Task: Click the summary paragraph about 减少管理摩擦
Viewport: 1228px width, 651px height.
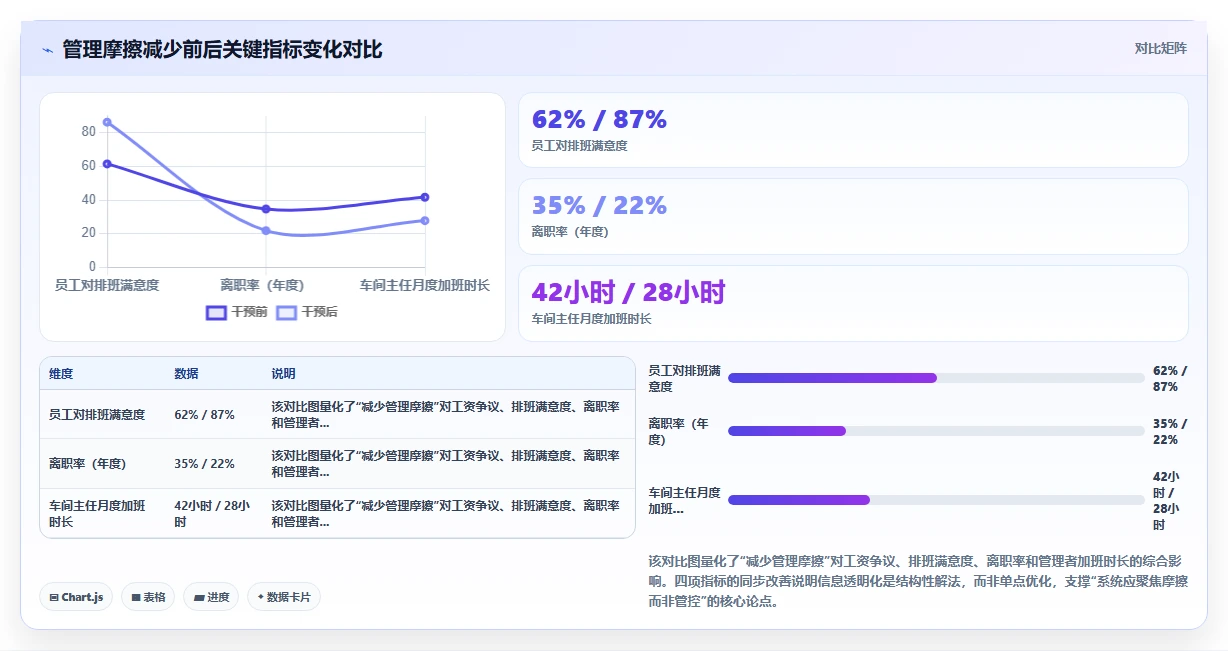Action: 918,581
